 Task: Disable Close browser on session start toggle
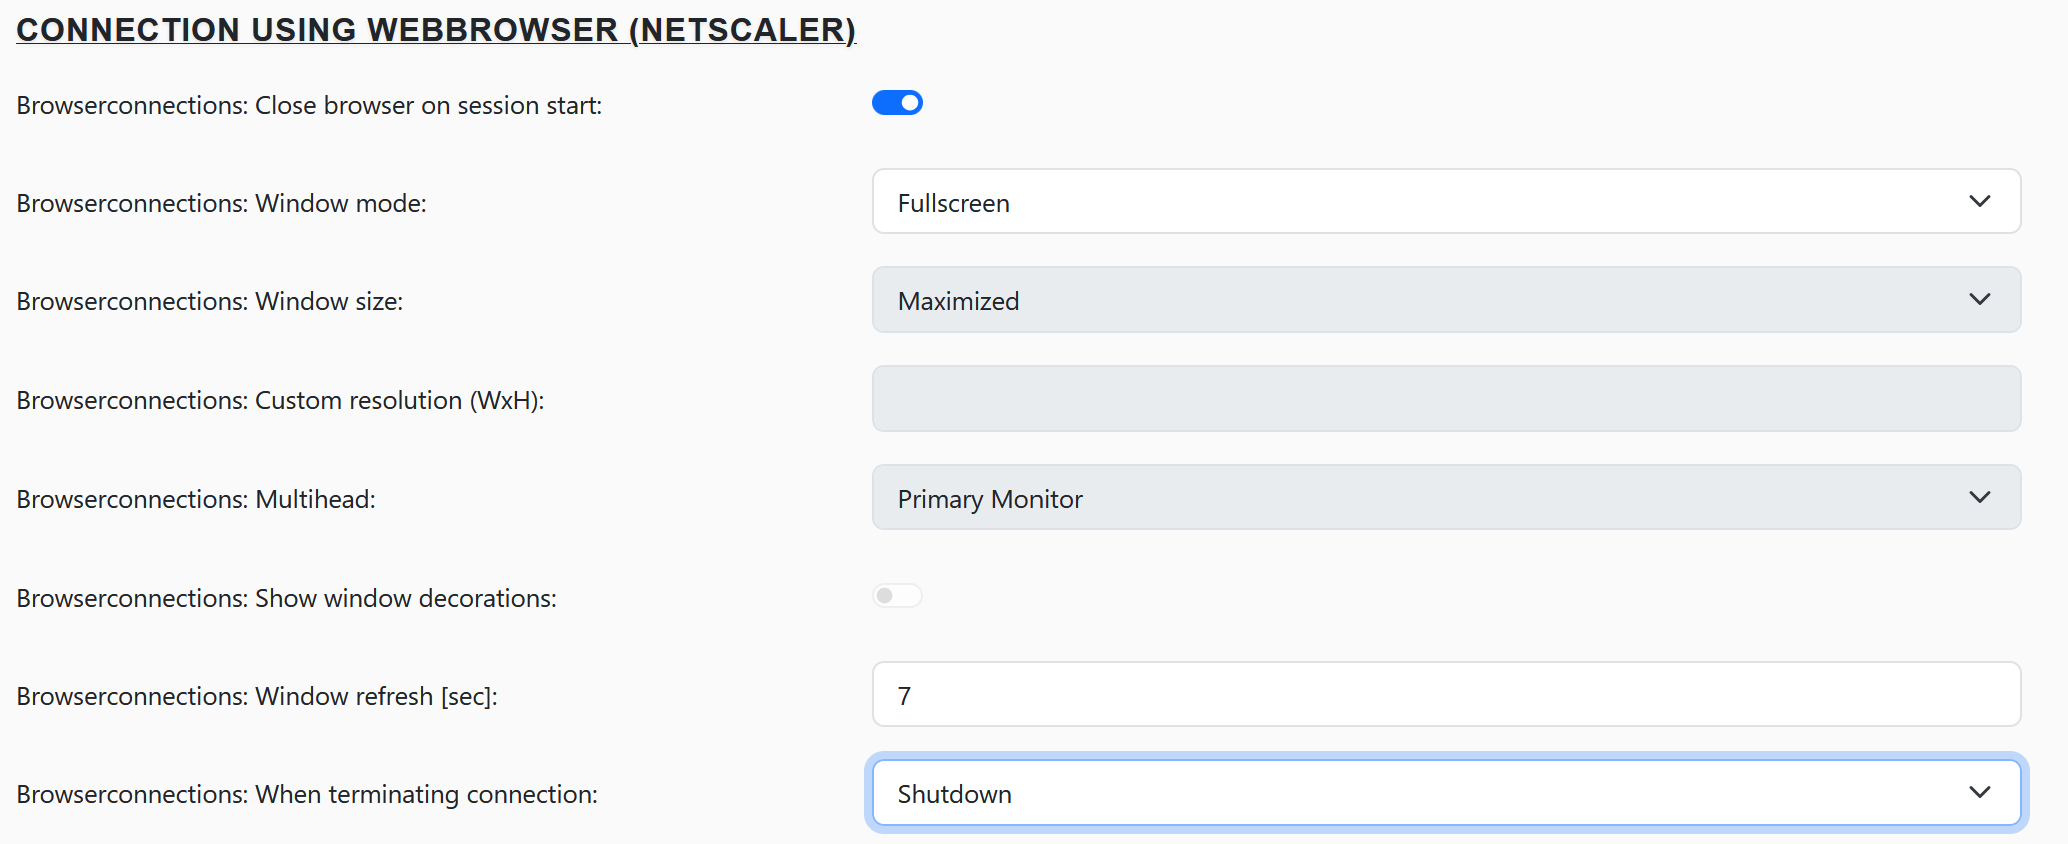[x=897, y=103]
